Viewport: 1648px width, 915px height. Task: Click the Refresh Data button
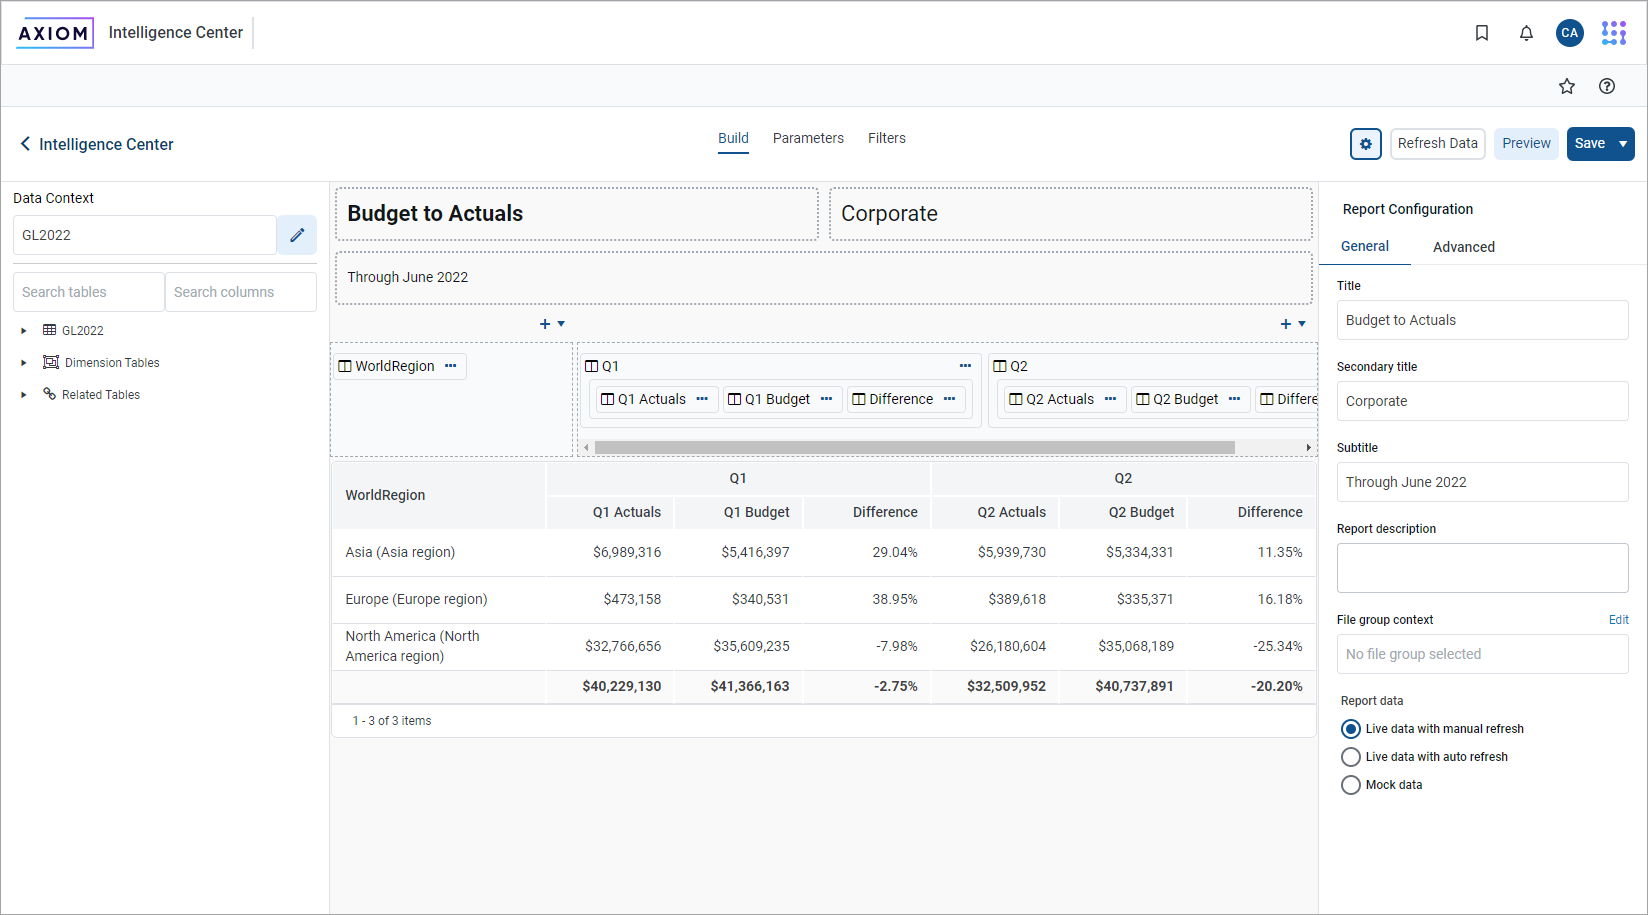click(x=1437, y=144)
